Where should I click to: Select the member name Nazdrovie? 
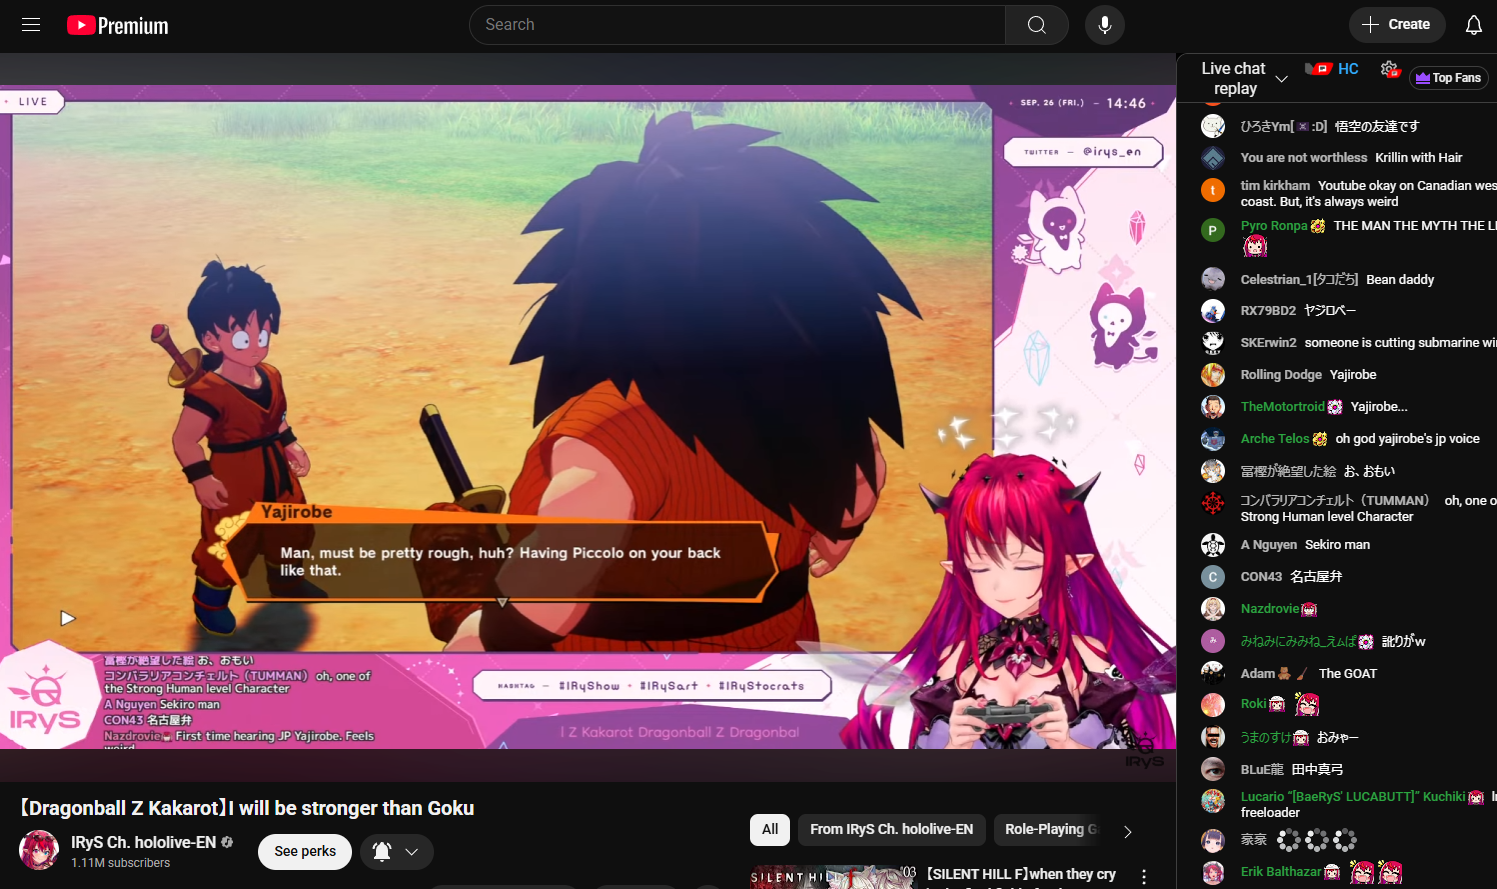click(1270, 609)
